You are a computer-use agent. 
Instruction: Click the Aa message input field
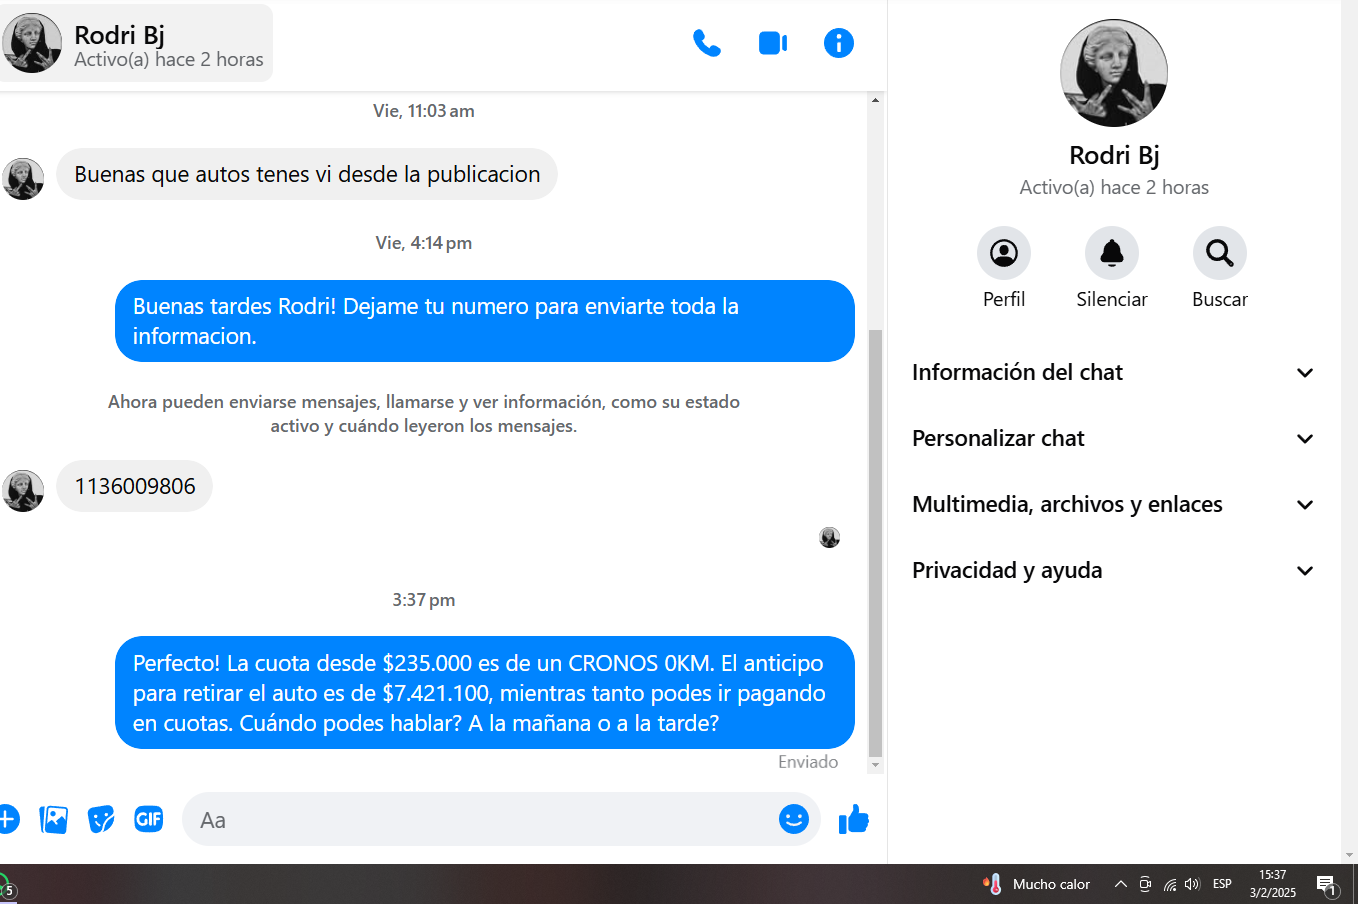pos(480,820)
